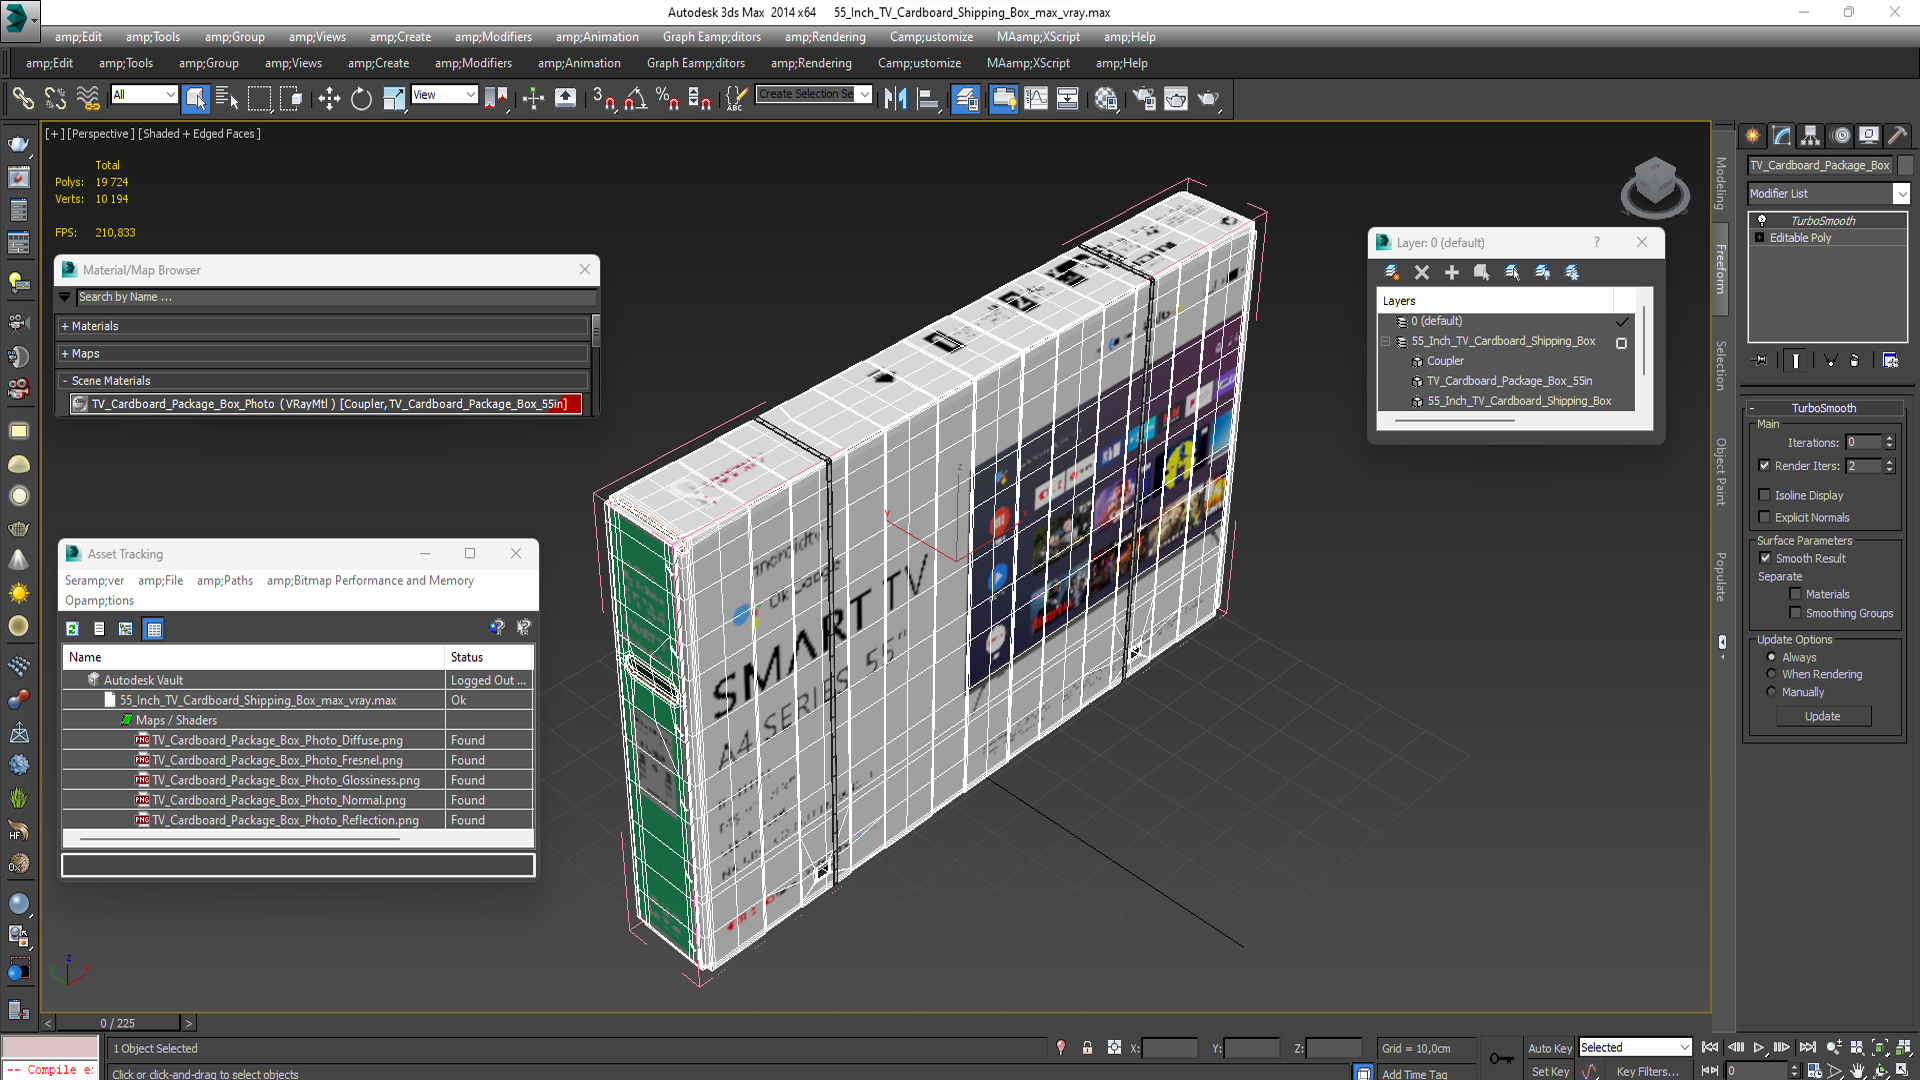Toggle the Auto Key button
This screenshot has height=1080, width=1920.
tap(1549, 1048)
